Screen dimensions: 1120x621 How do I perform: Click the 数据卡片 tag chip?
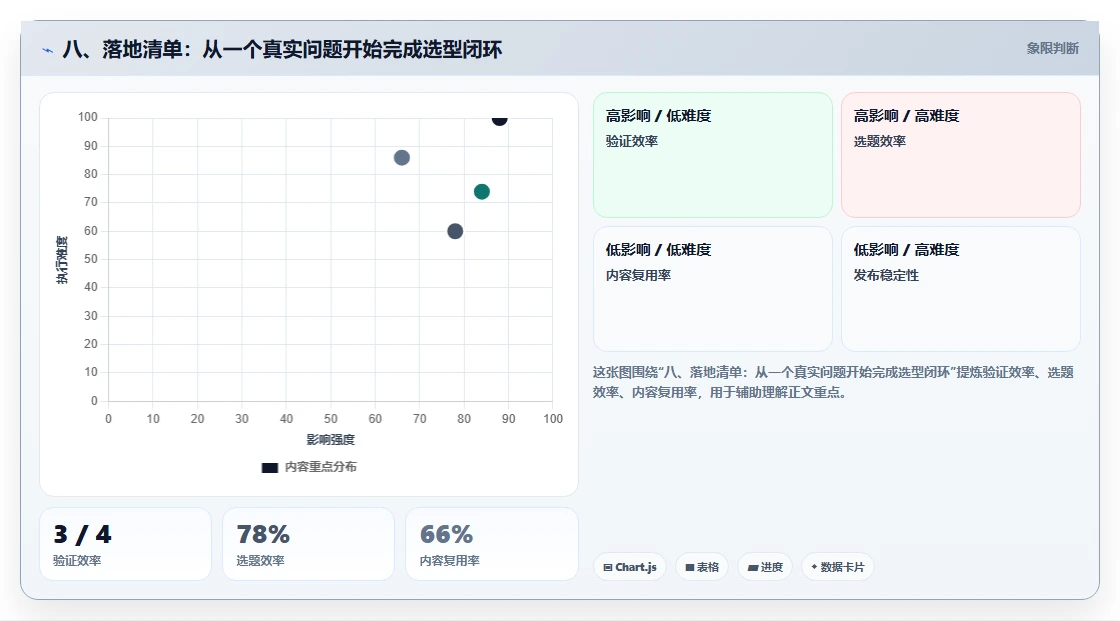point(838,567)
